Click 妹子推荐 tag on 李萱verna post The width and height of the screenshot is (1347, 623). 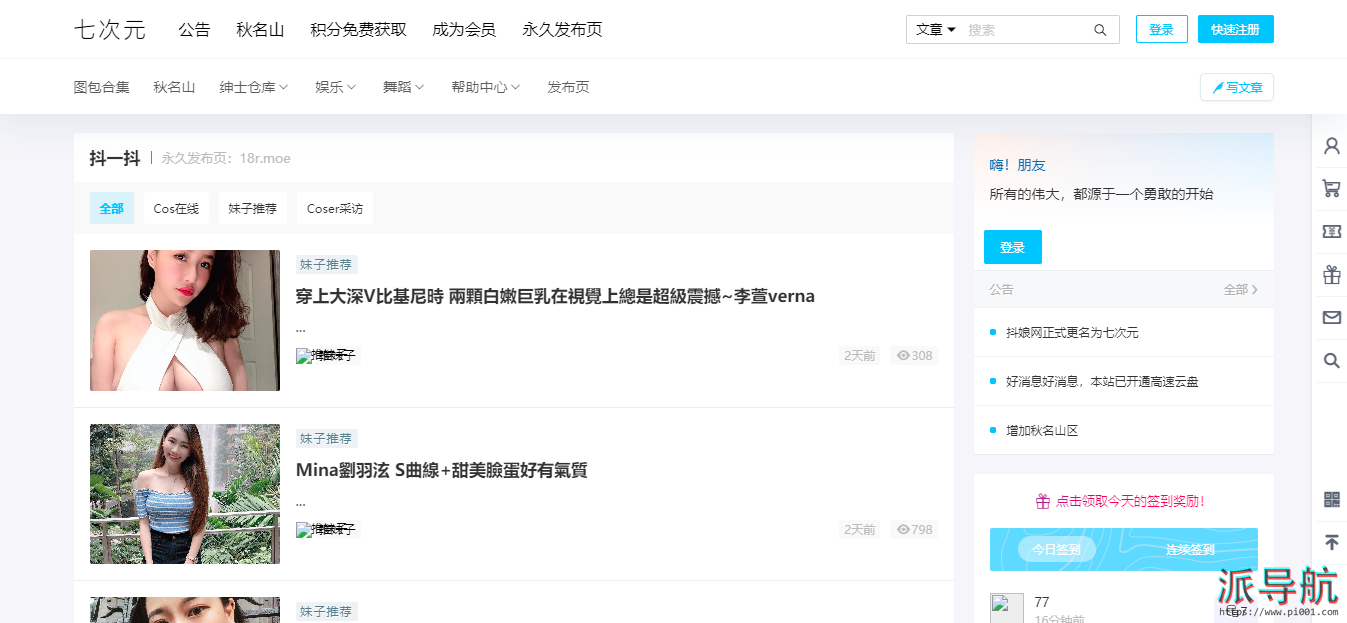point(327,265)
